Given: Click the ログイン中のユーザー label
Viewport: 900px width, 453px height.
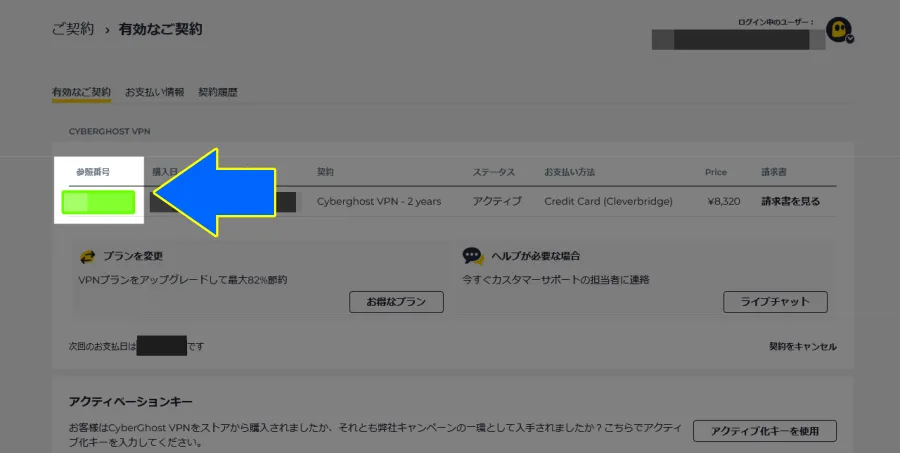Looking at the screenshot, I should 776,22.
